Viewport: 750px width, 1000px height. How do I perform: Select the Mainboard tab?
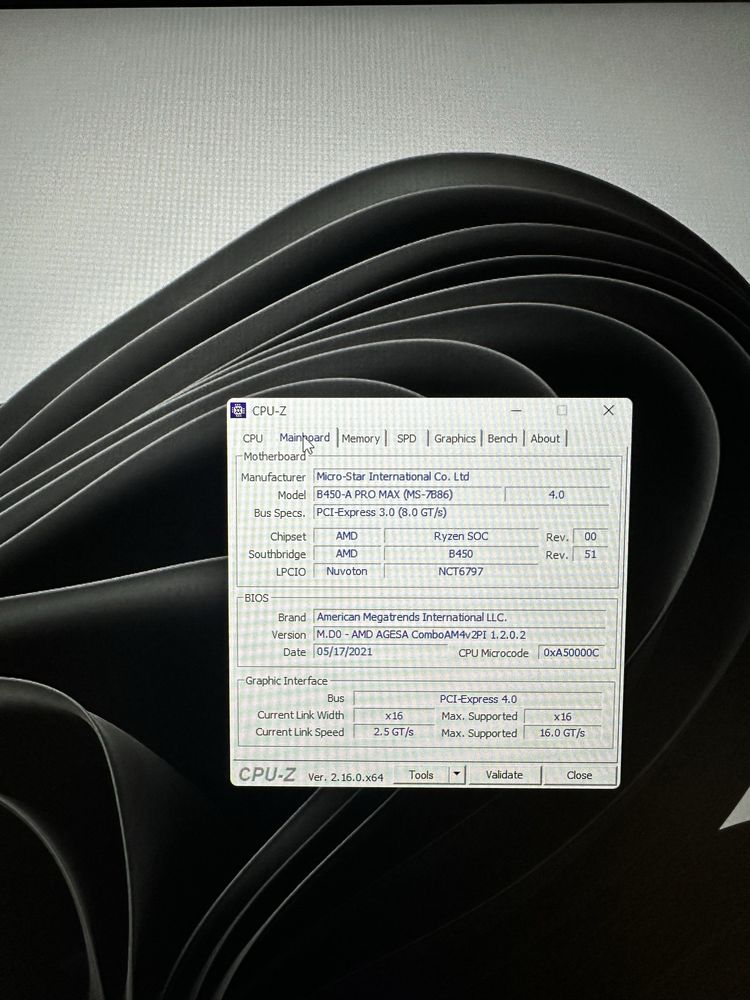(x=304, y=438)
